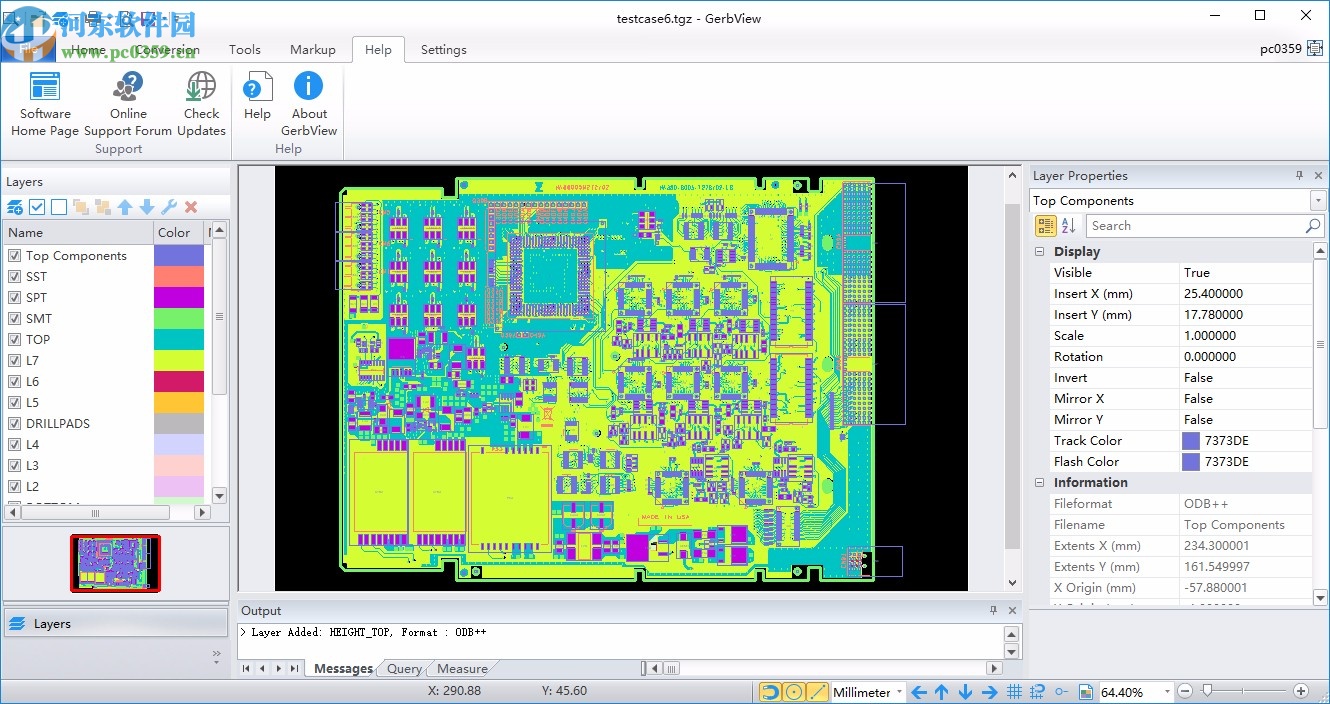1330x704 pixels.
Task: Click the Search field in Layer Properties
Action: [1195, 226]
